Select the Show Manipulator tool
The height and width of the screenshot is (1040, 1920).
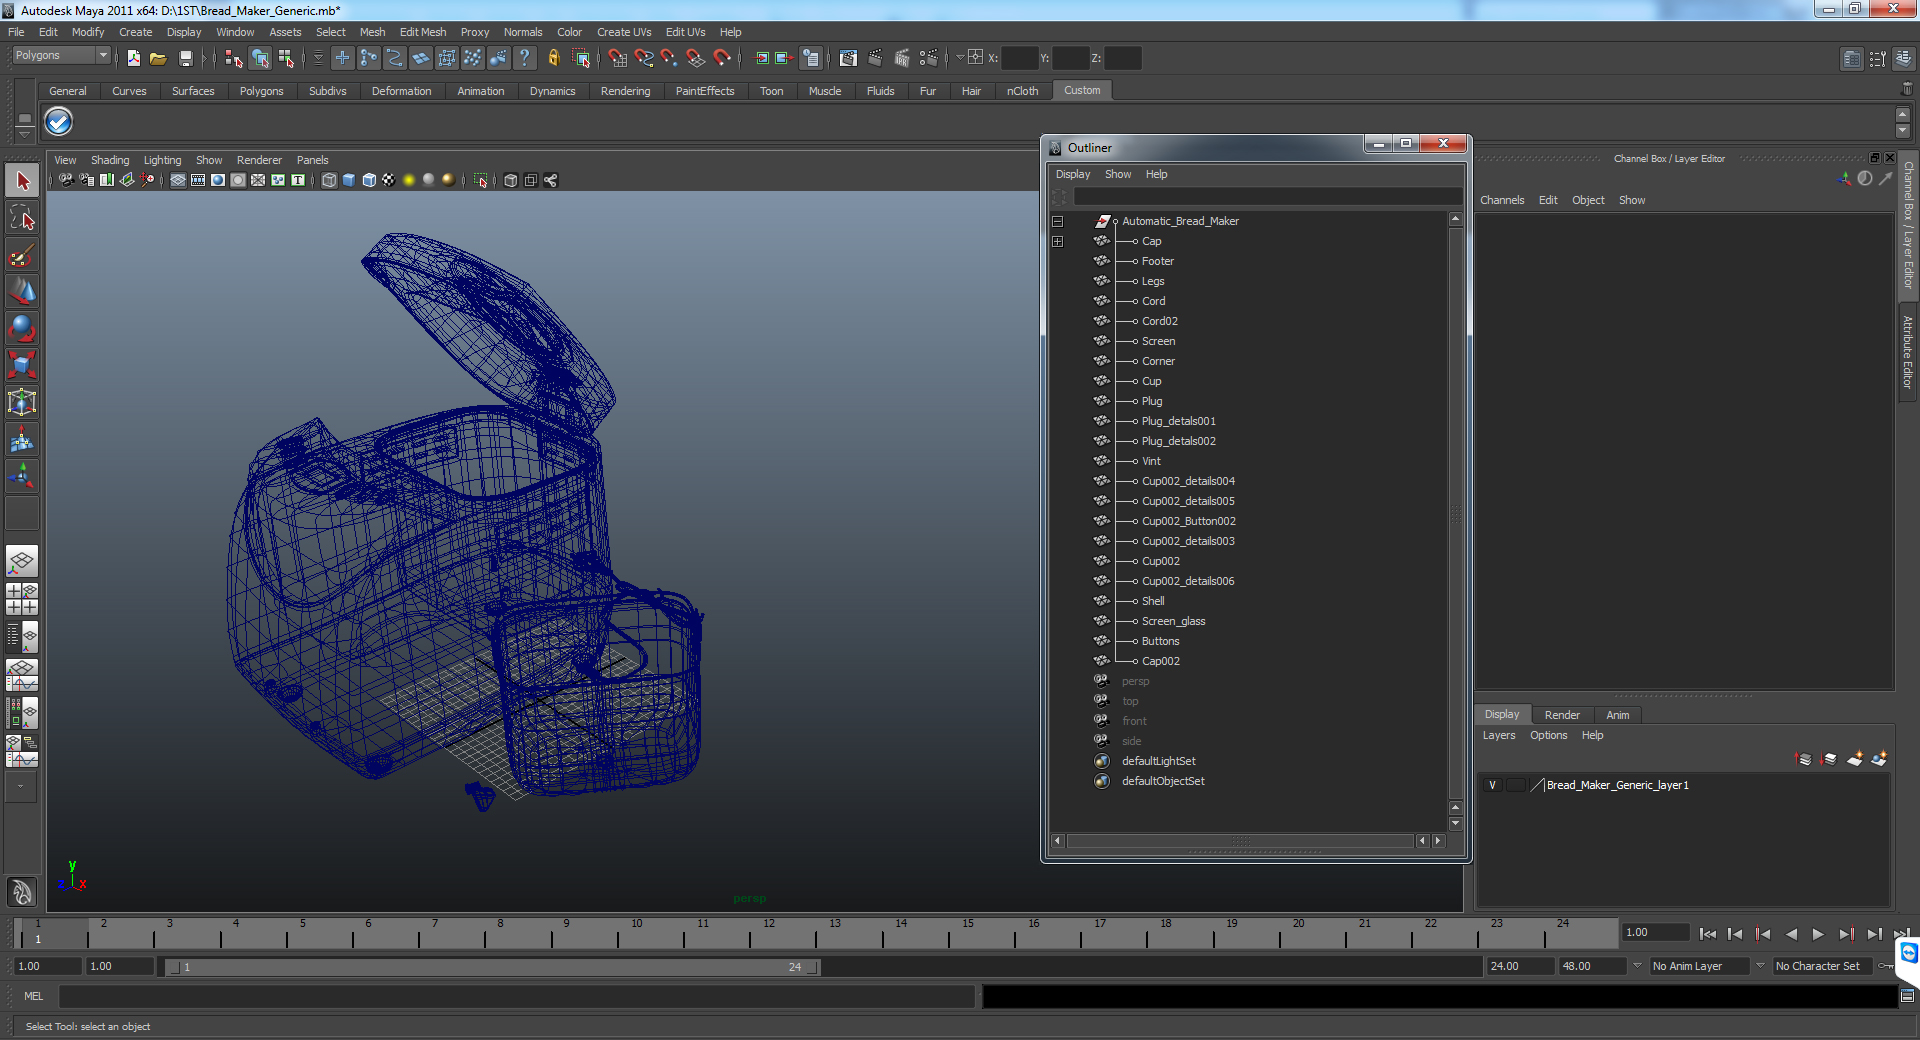click(x=22, y=476)
